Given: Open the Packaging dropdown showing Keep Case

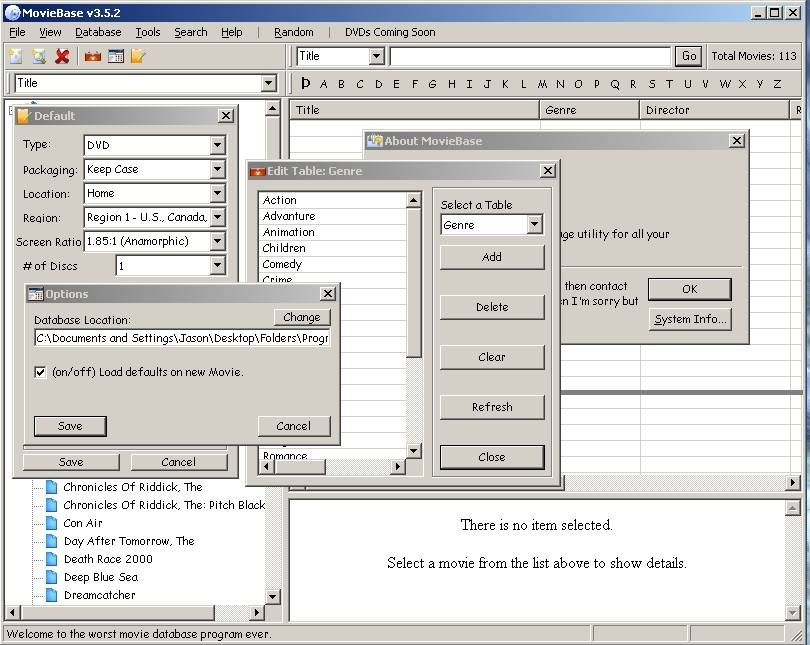Looking at the screenshot, I should 217,170.
